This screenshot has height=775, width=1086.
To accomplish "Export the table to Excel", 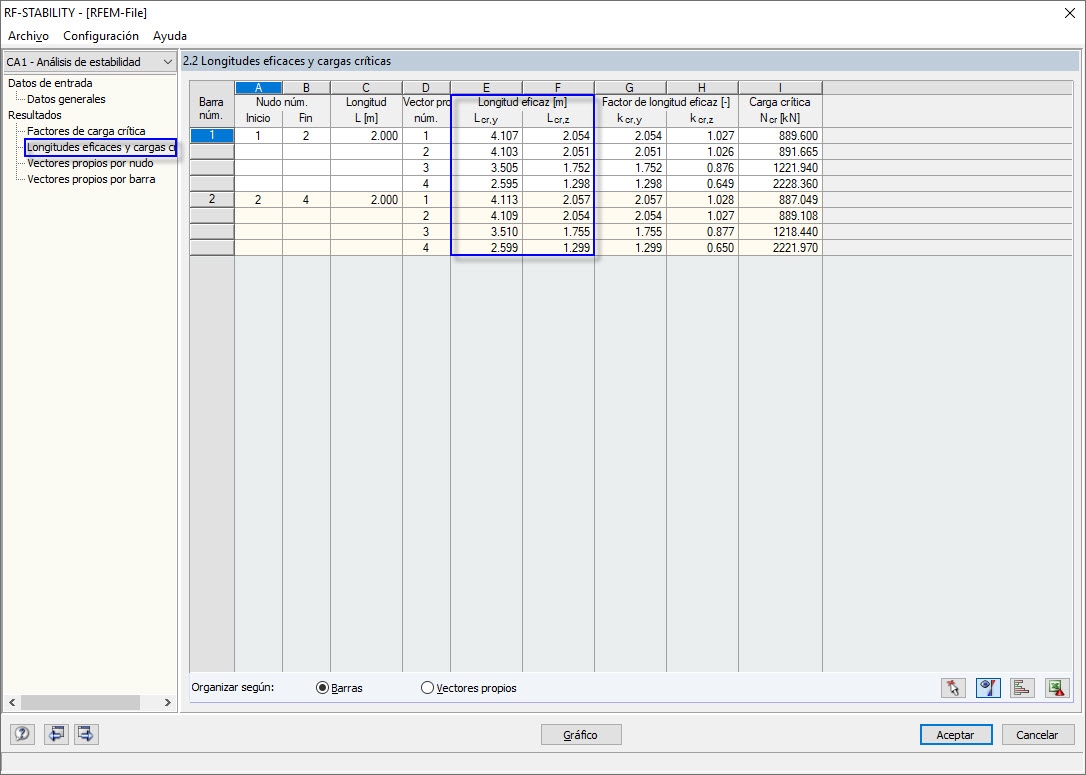I will click(1057, 688).
